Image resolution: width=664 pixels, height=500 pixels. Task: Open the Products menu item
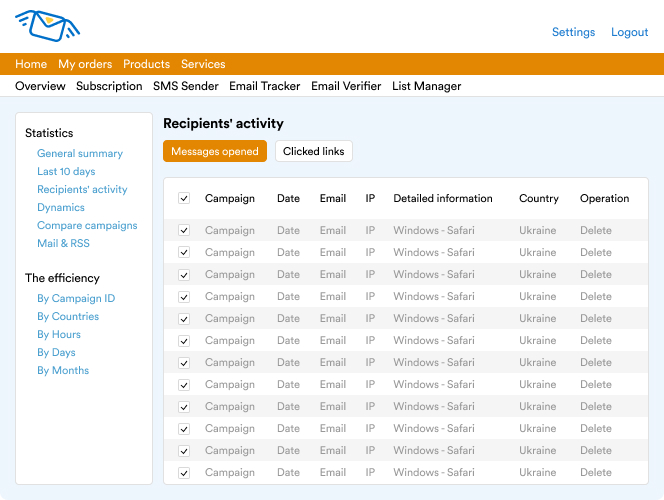[x=147, y=64]
